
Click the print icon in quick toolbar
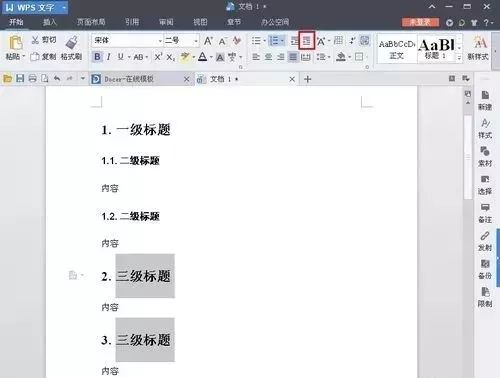point(32,79)
